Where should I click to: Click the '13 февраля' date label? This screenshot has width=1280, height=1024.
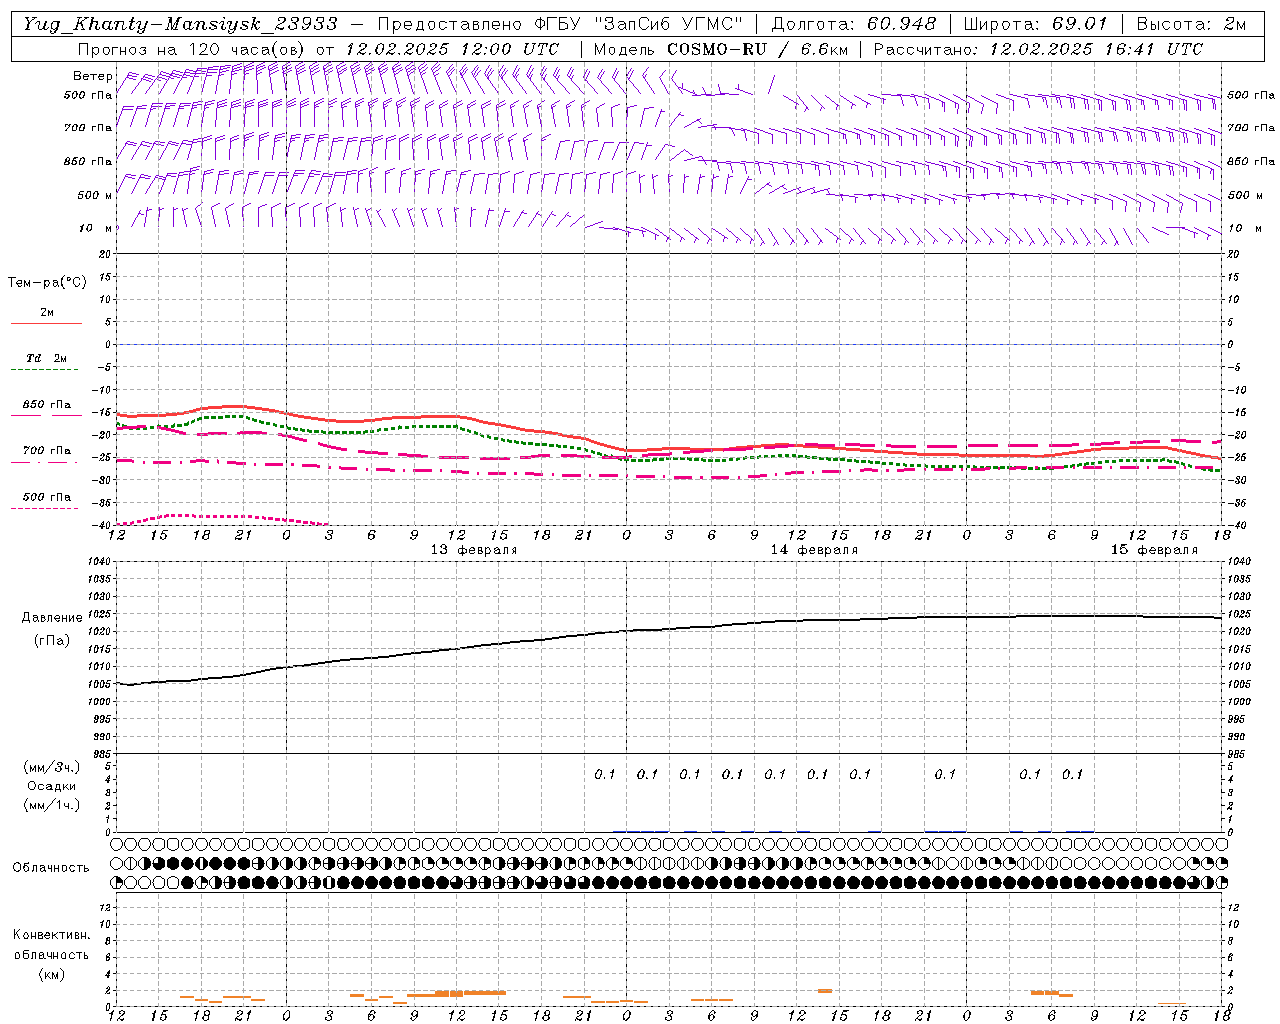click(474, 550)
